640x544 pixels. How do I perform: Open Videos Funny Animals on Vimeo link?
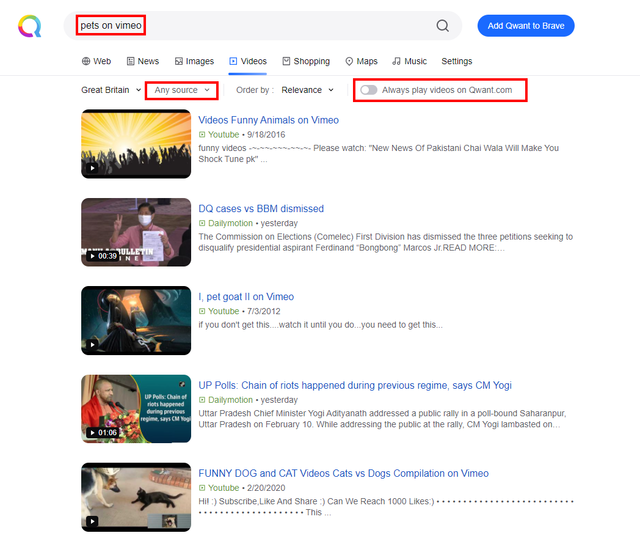pos(269,120)
